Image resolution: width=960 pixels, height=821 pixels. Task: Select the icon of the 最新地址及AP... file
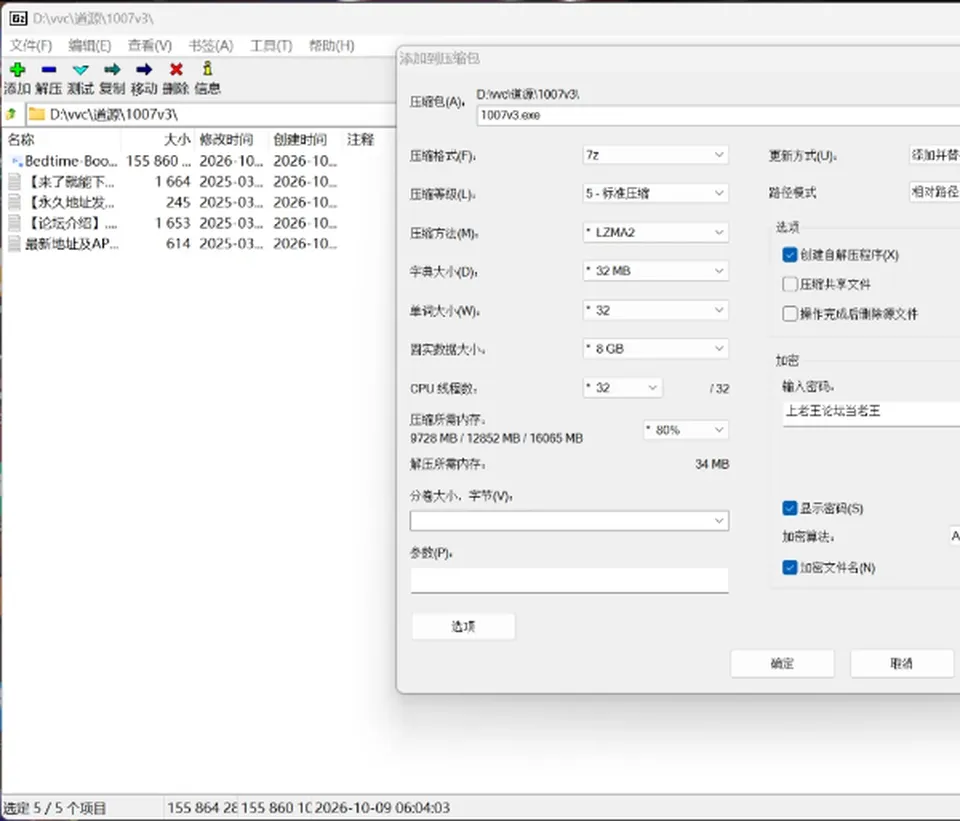[14, 244]
